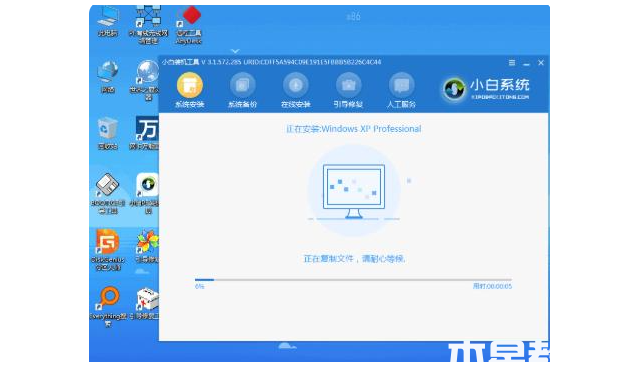This screenshot has height=378, width=643.
Task: Launch the DiskGenius partition tool icon
Action: [107, 250]
